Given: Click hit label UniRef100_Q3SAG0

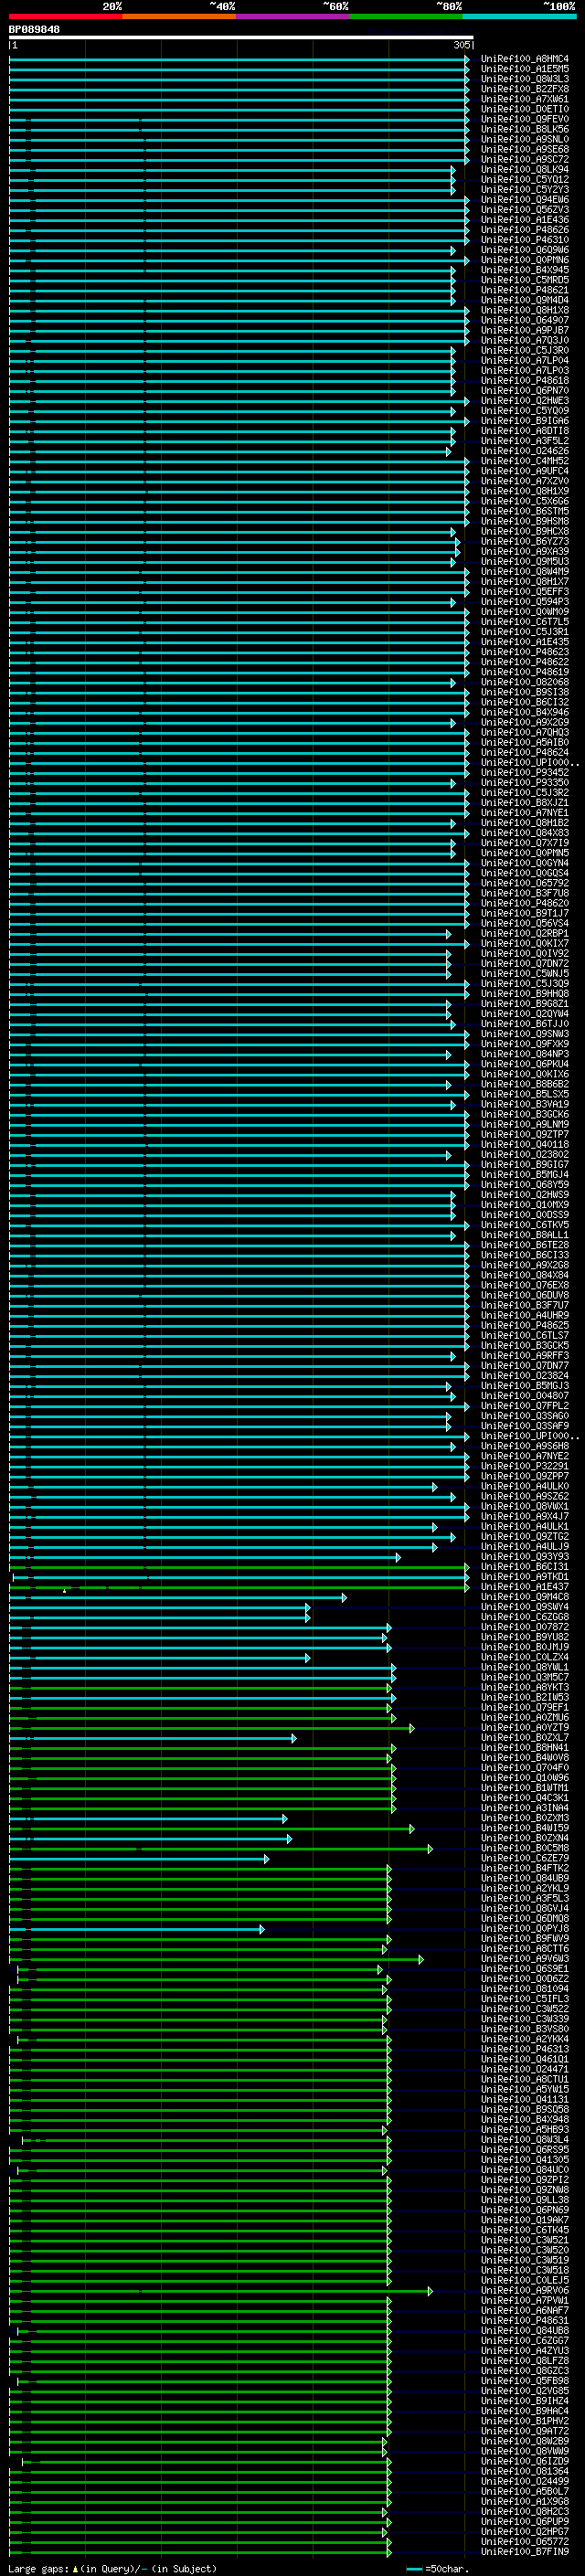Looking at the screenshot, I should (524, 1416).
